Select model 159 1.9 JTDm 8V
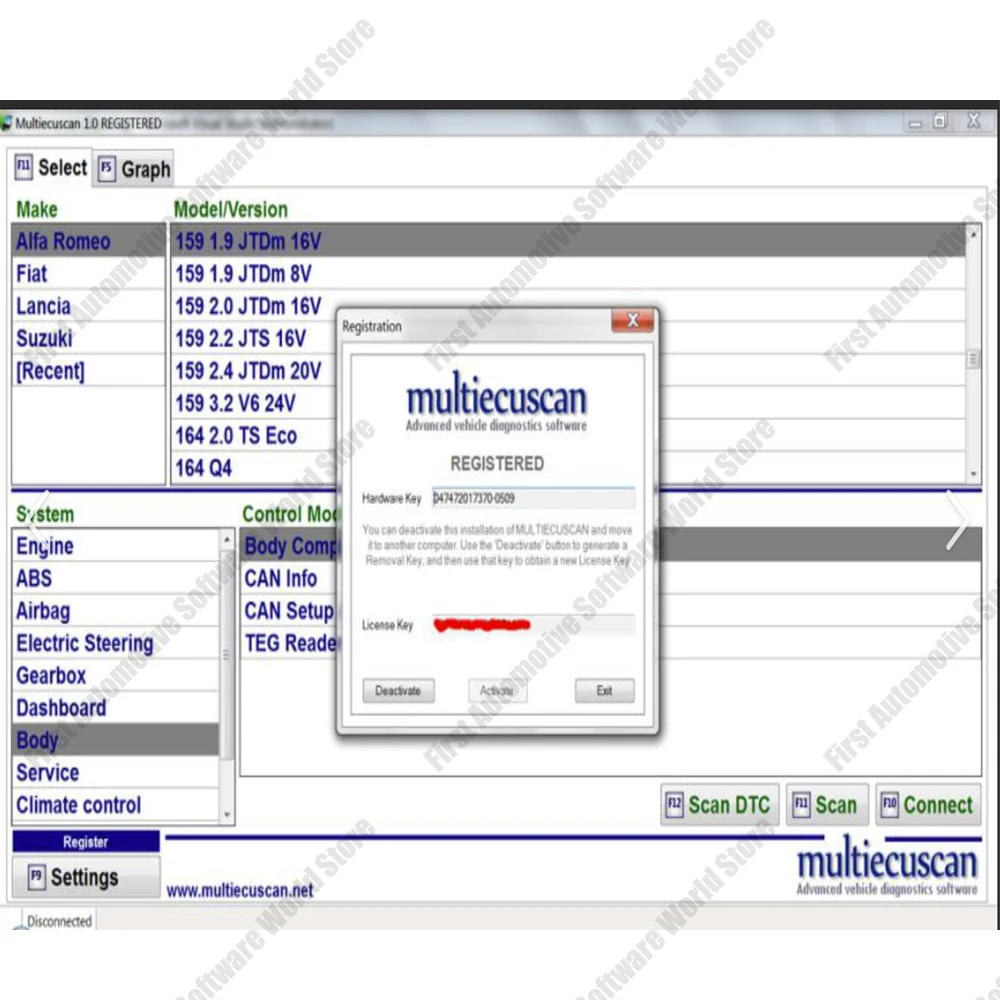 coord(569,274)
